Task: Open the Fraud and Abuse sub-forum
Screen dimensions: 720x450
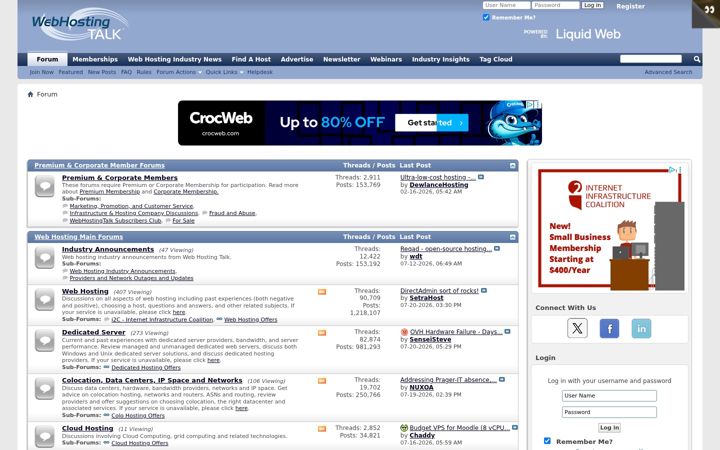Action: click(x=232, y=213)
